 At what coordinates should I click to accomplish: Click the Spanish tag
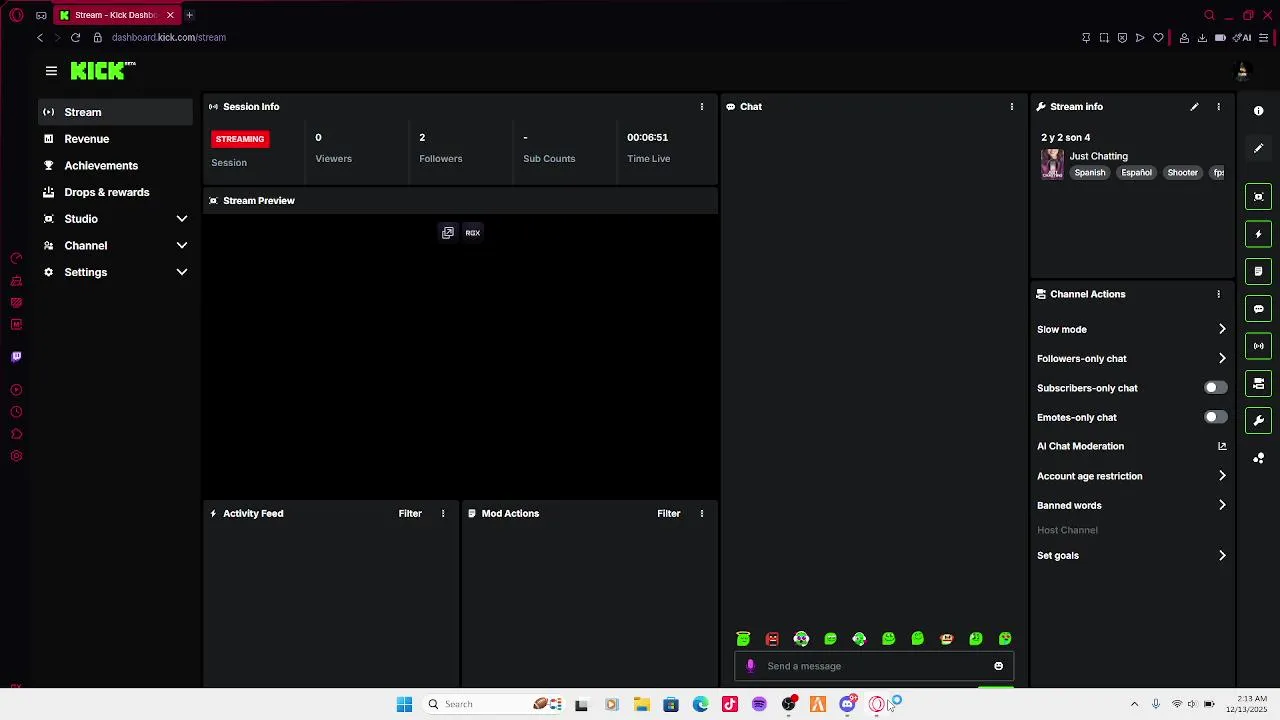(1090, 173)
